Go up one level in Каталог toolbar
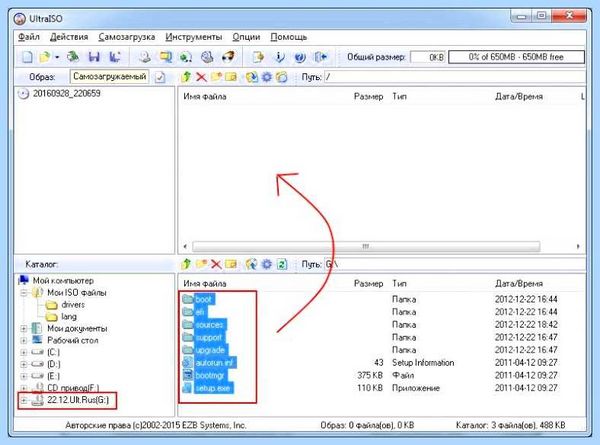This screenshot has height=445, width=600. pyautogui.click(x=186, y=264)
